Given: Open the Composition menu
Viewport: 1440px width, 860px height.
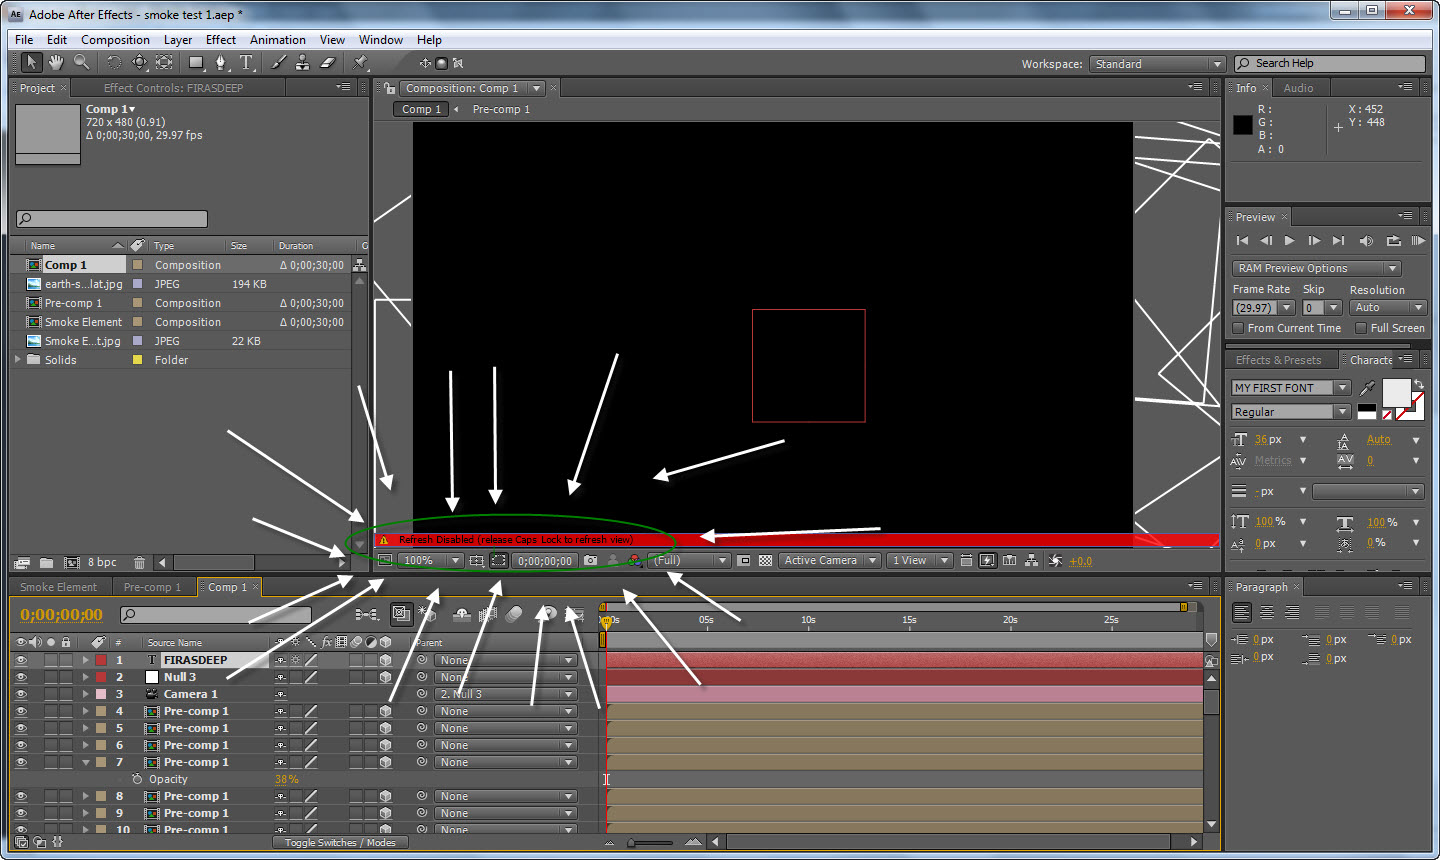Looking at the screenshot, I should click(x=115, y=40).
